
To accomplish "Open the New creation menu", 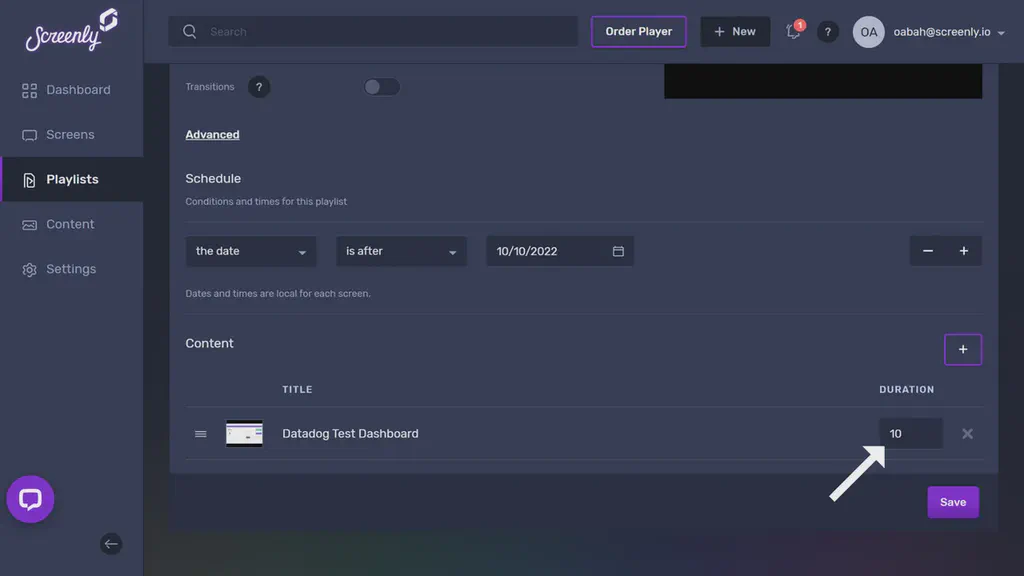I will point(735,31).
